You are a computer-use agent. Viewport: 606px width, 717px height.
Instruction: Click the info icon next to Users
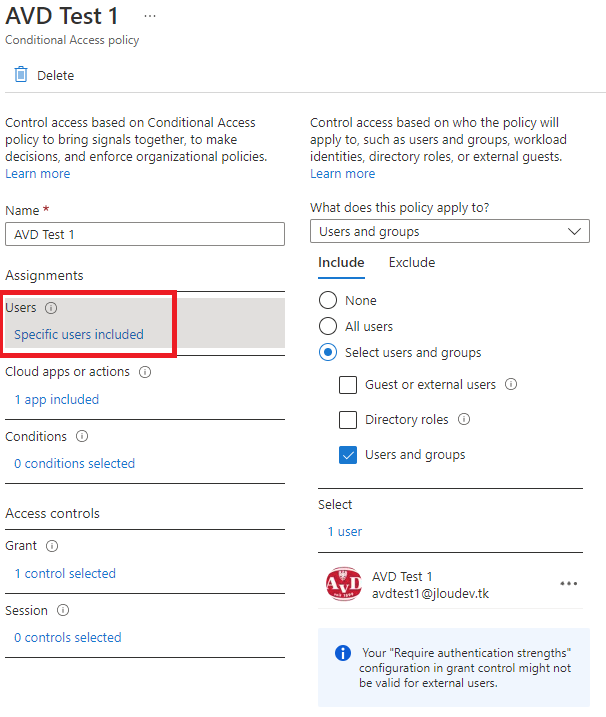click(x=51, y=308)
